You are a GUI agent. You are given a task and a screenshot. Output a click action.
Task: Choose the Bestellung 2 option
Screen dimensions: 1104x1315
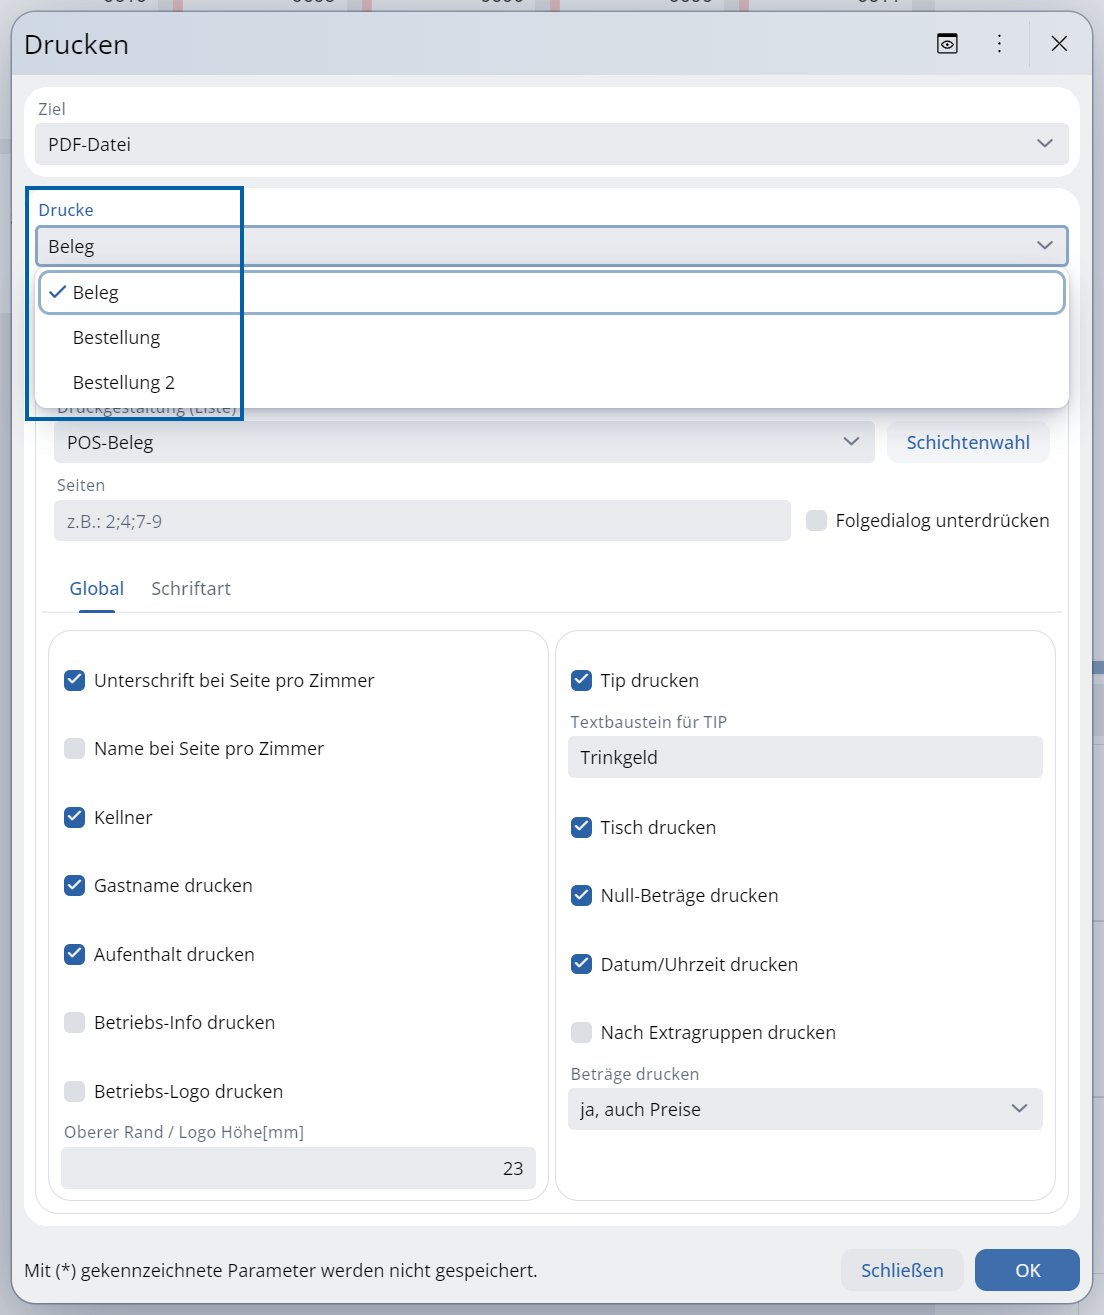pos(124,383)
